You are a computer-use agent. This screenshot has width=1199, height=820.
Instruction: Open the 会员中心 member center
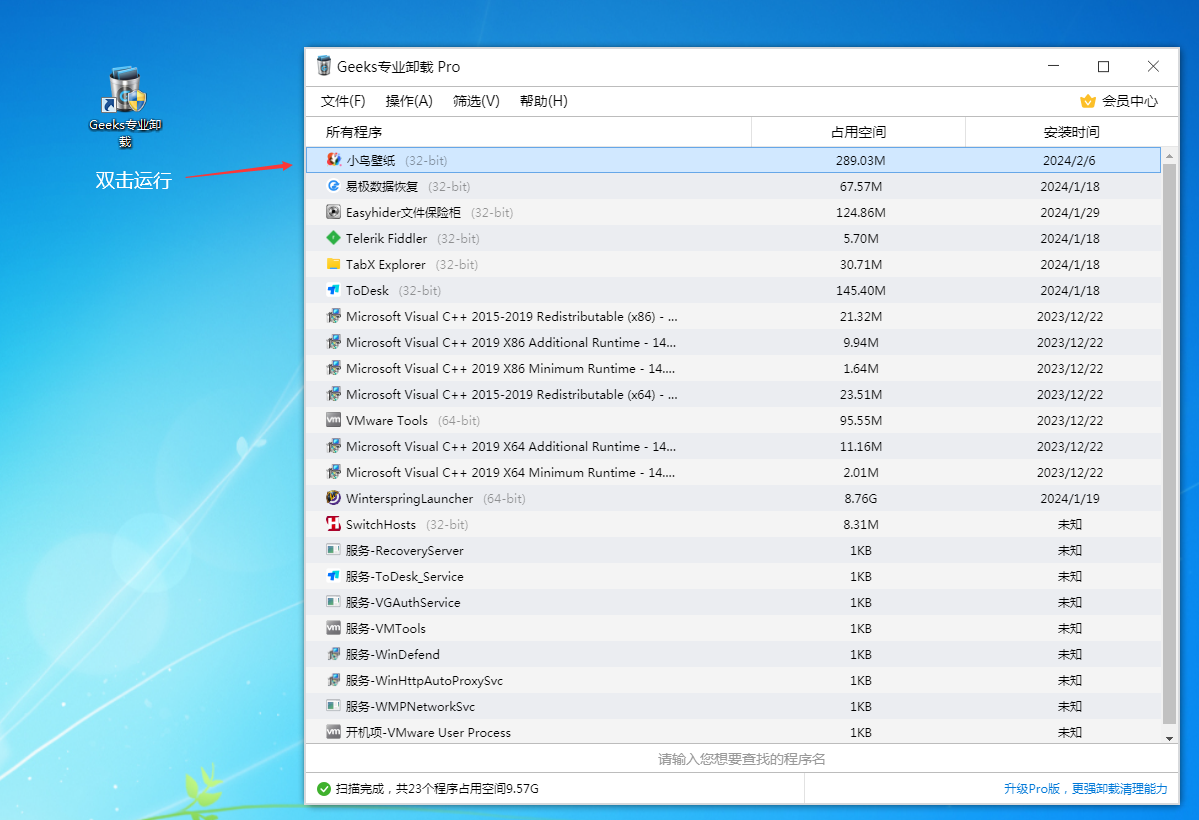tap(1119, 101)
